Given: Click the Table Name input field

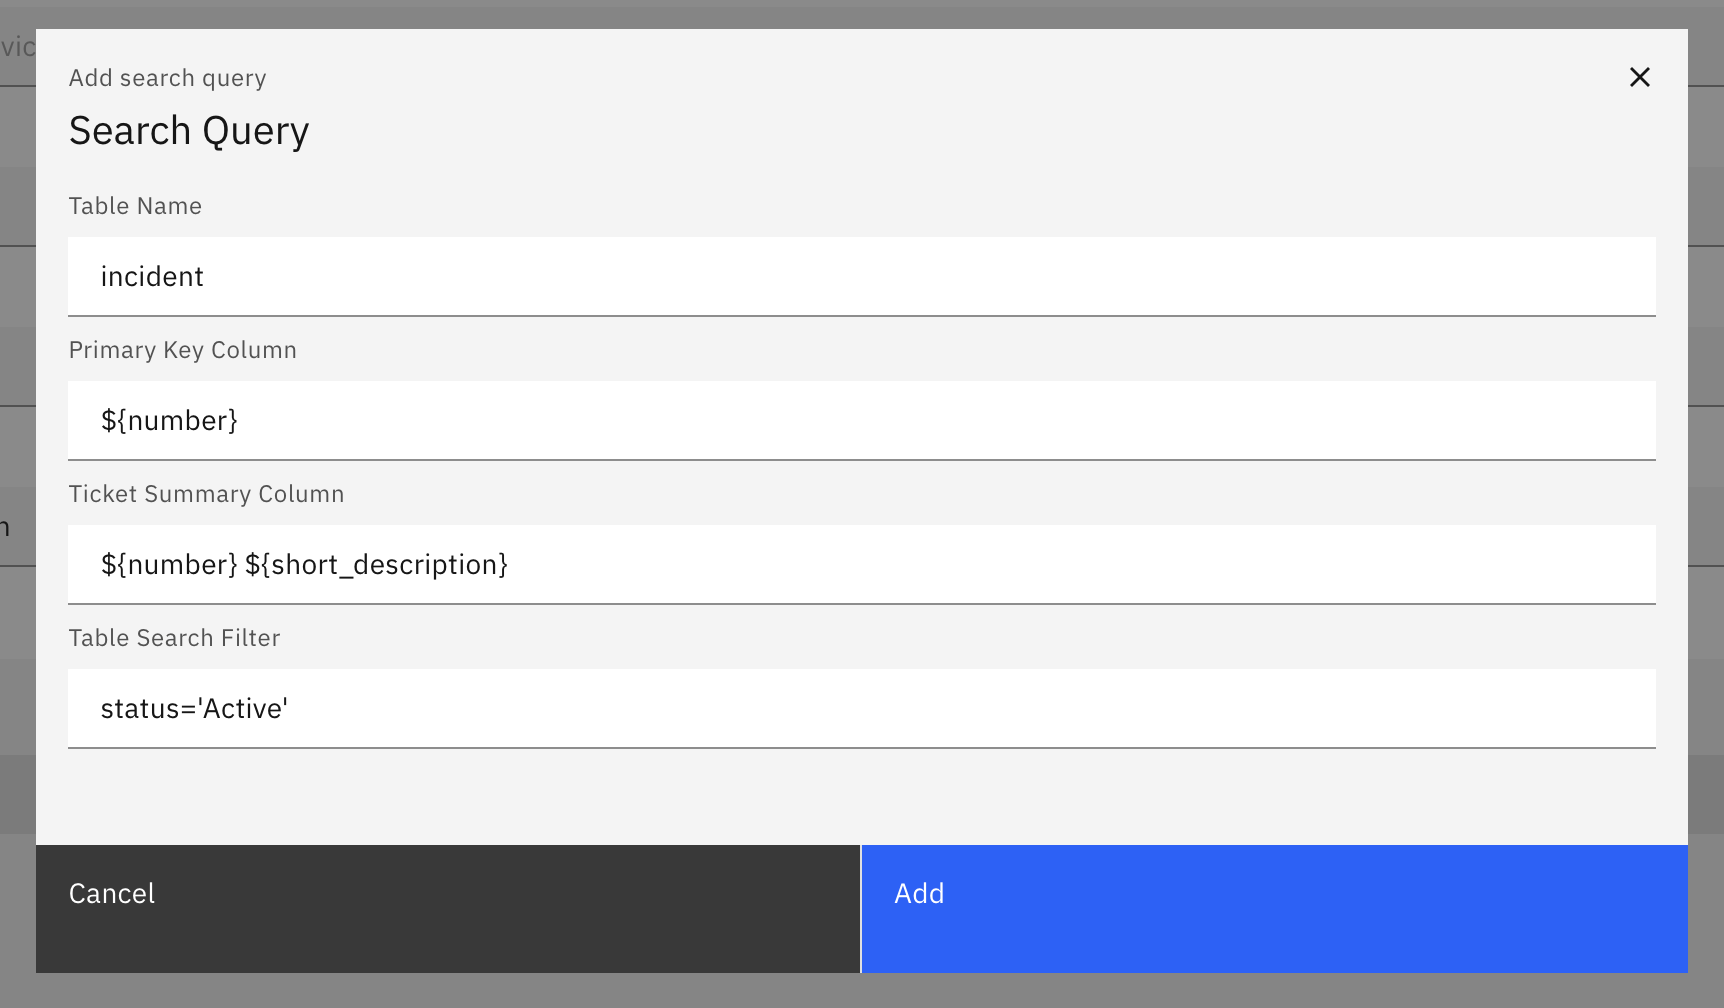Looking at the screenshot, I should coord(860,276).
